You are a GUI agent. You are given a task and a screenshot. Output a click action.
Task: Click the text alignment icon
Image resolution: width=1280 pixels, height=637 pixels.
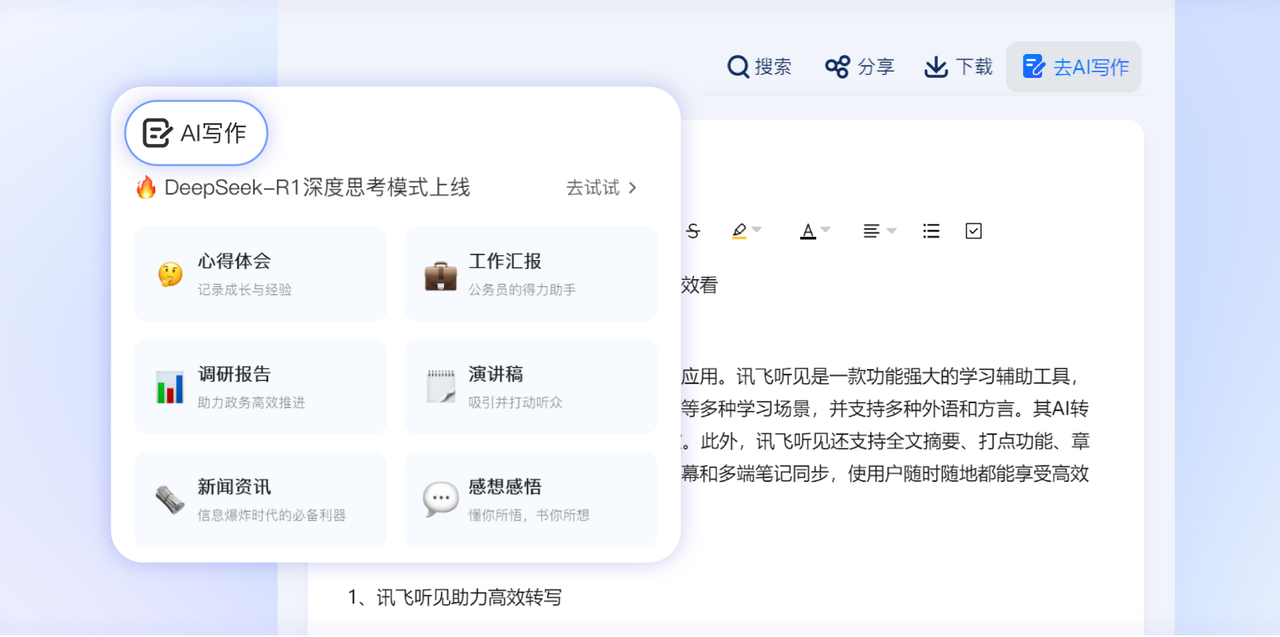[871, 231]
